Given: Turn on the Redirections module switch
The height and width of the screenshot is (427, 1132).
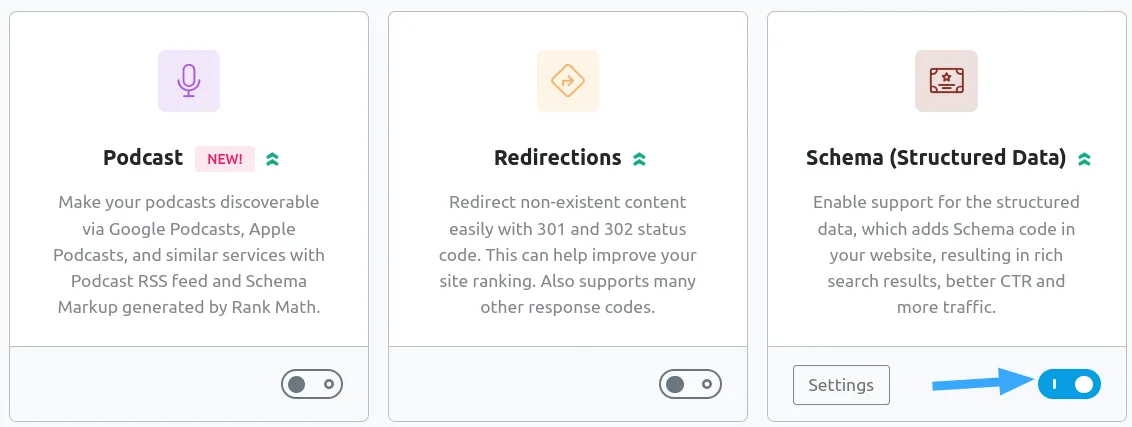Looking at the screenshot, I should click(x=690, y=384).
